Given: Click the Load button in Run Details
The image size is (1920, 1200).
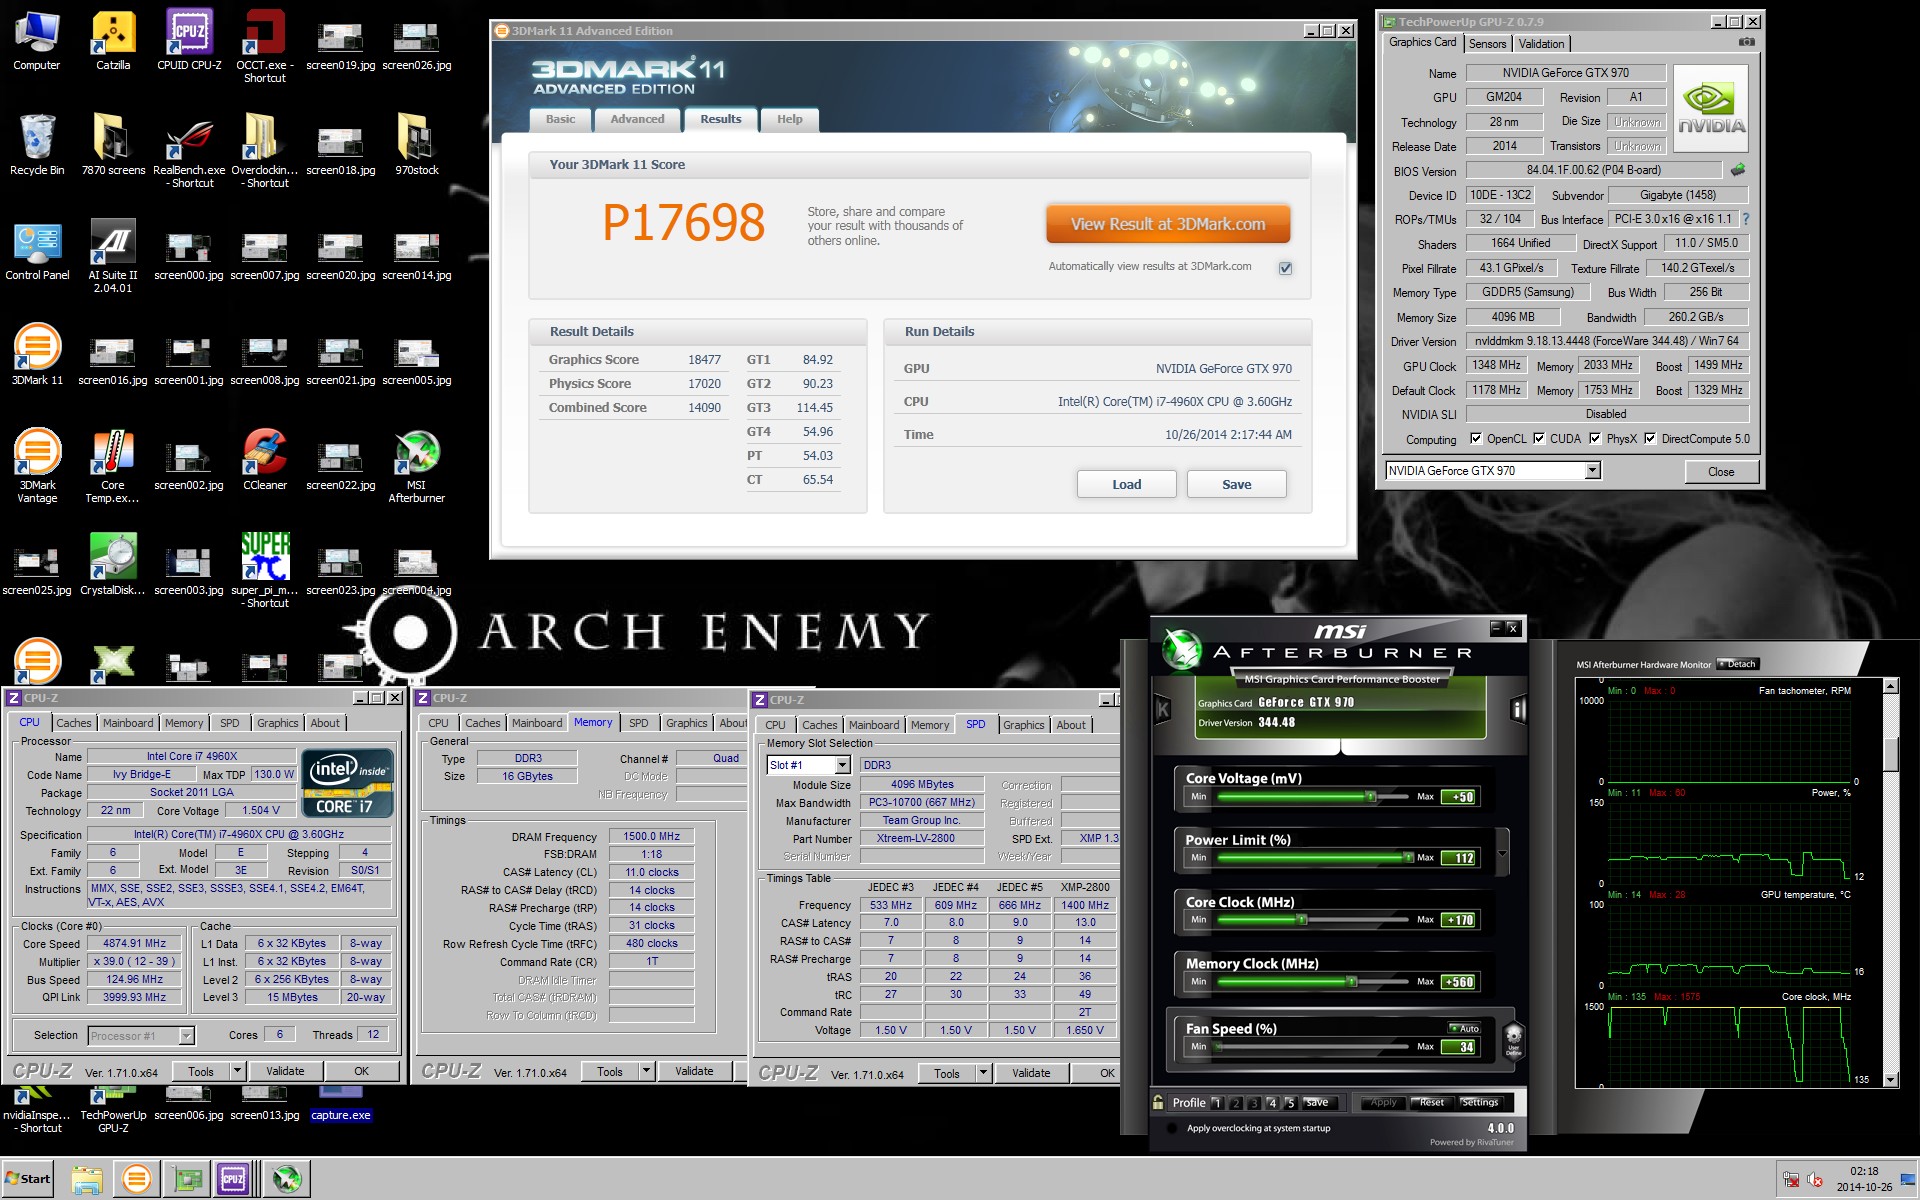Looking at the screenshot, I should 1126,484.
